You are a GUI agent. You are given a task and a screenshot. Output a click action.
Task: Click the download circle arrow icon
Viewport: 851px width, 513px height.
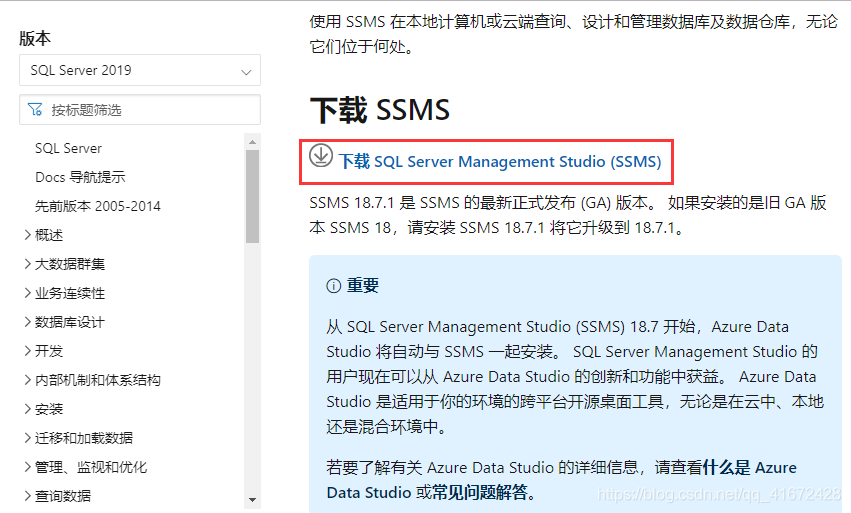(321, 156)
